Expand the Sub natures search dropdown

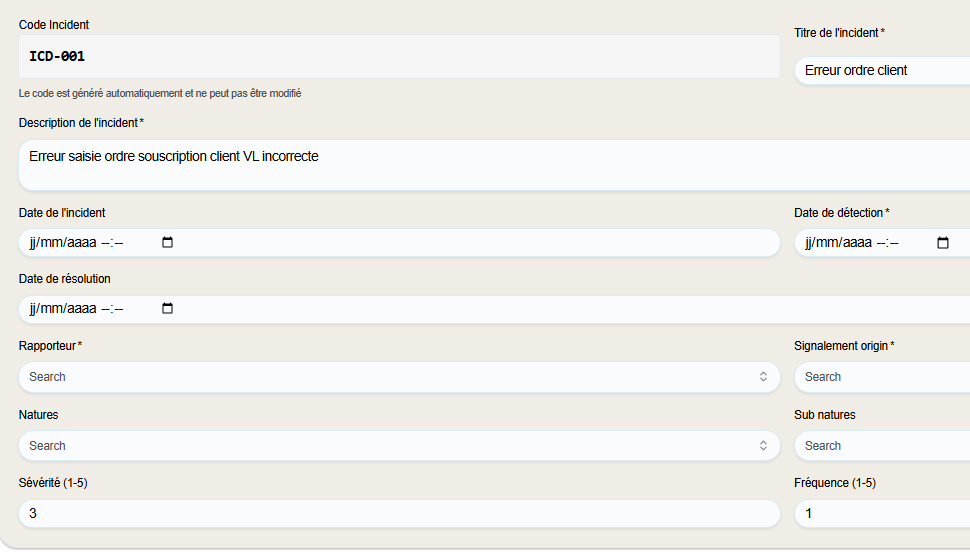tap(880, 446)
